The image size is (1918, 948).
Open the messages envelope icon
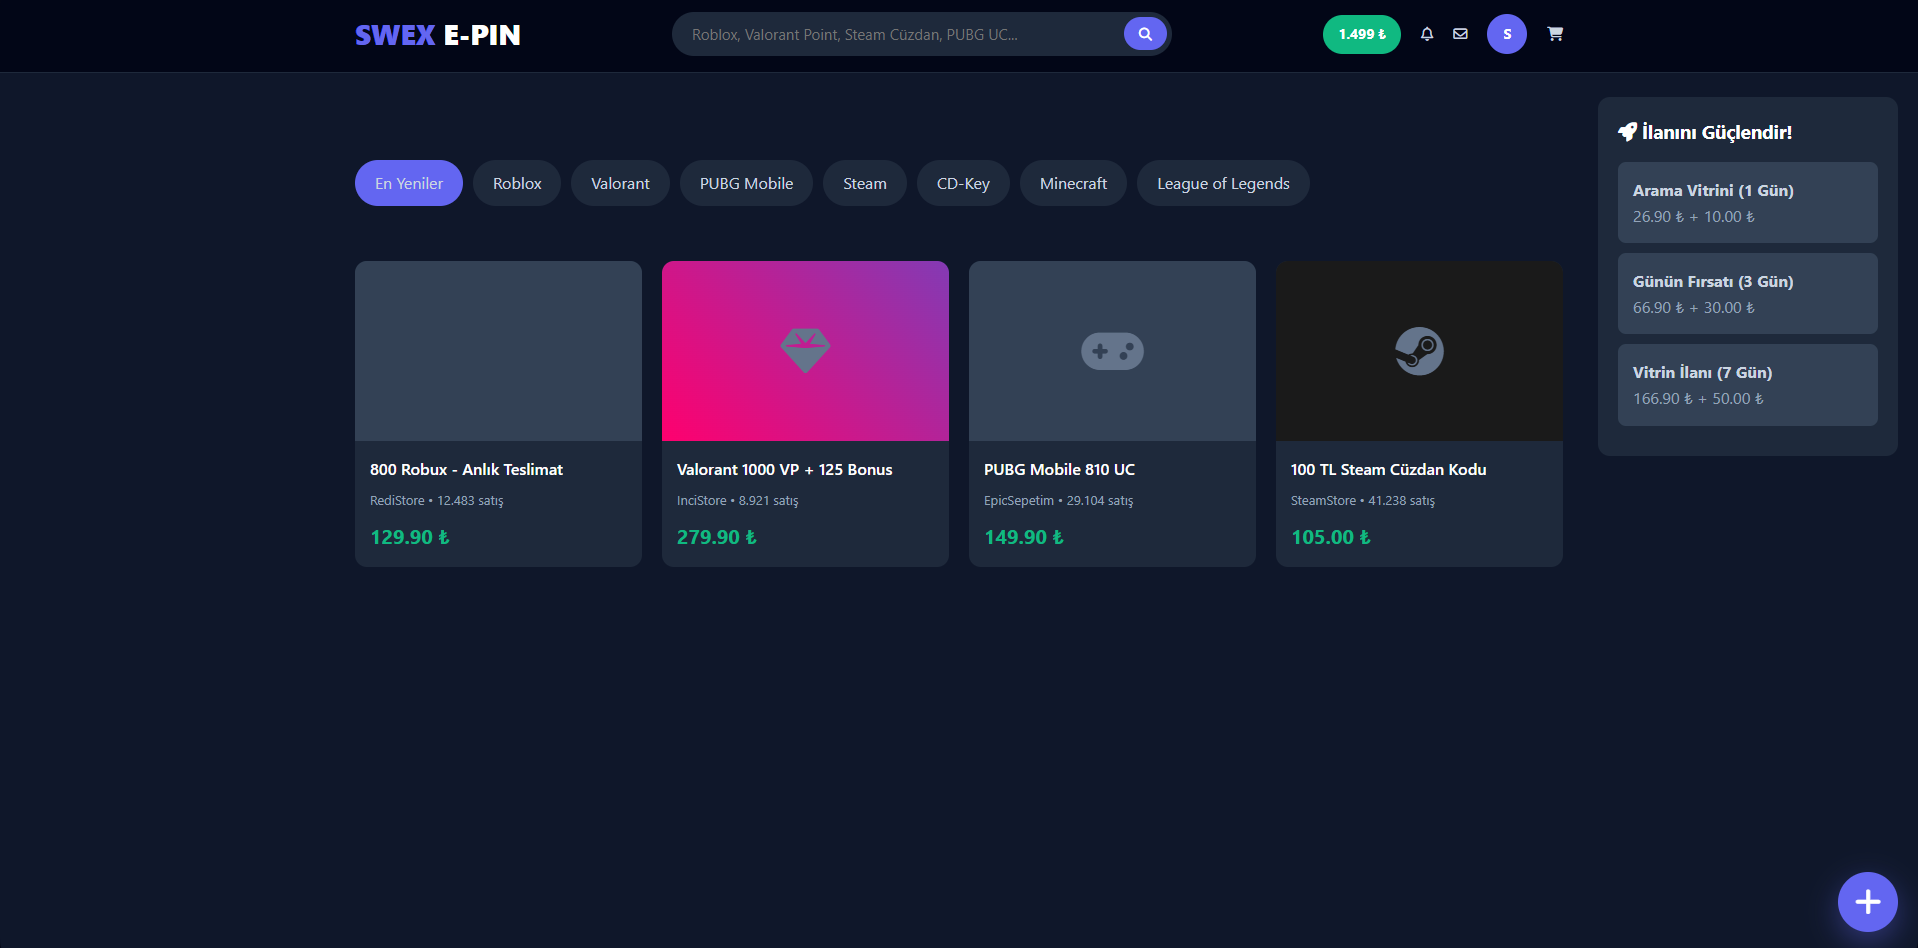click(x=1460, y=34)
